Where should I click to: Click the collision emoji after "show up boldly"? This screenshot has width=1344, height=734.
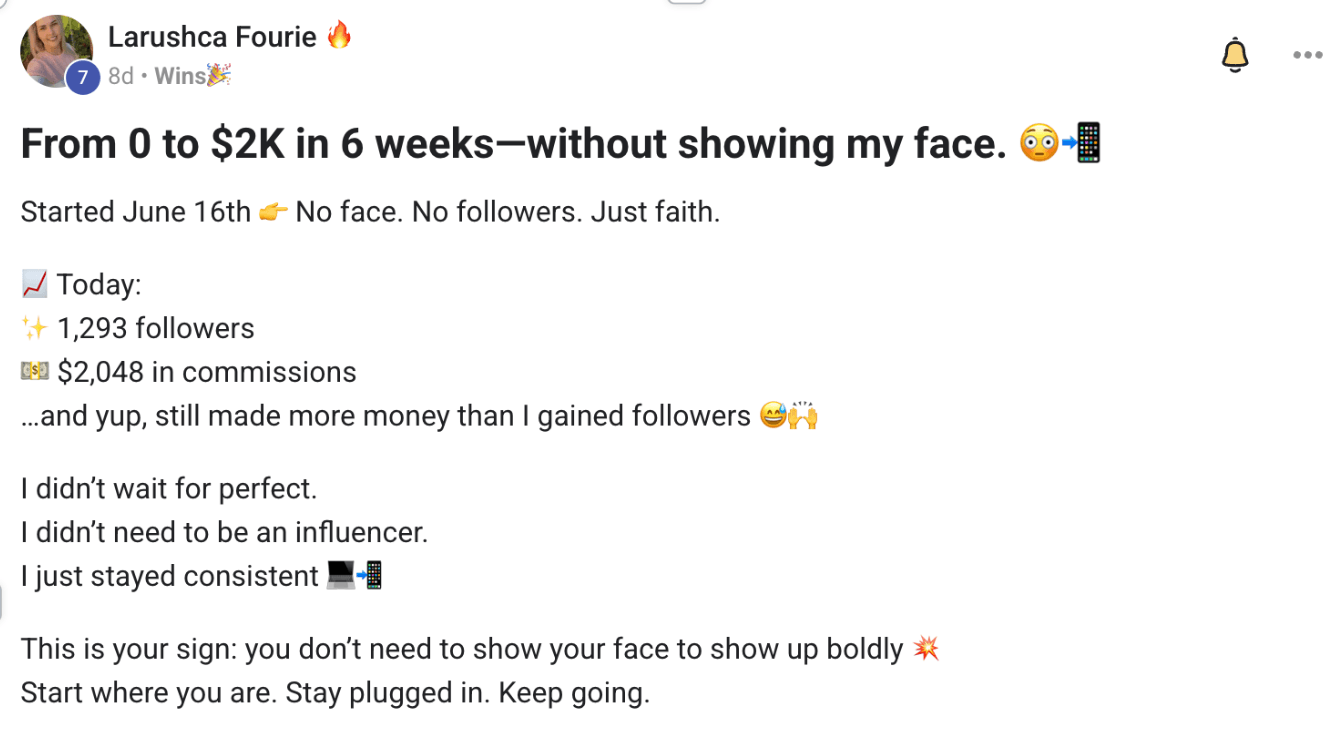point(926,649)
